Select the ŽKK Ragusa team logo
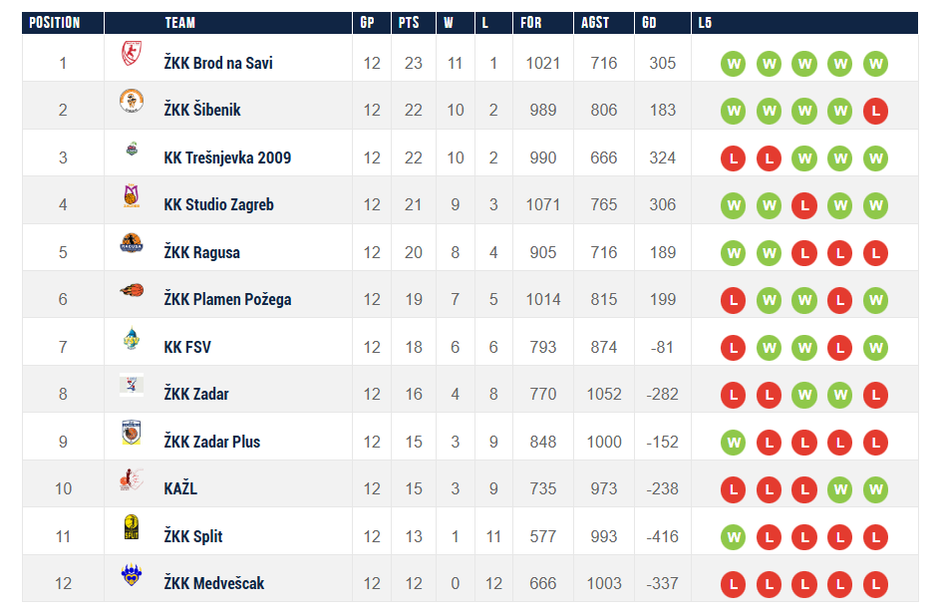This screenshot has width=940, height=616. pos(131,244)
